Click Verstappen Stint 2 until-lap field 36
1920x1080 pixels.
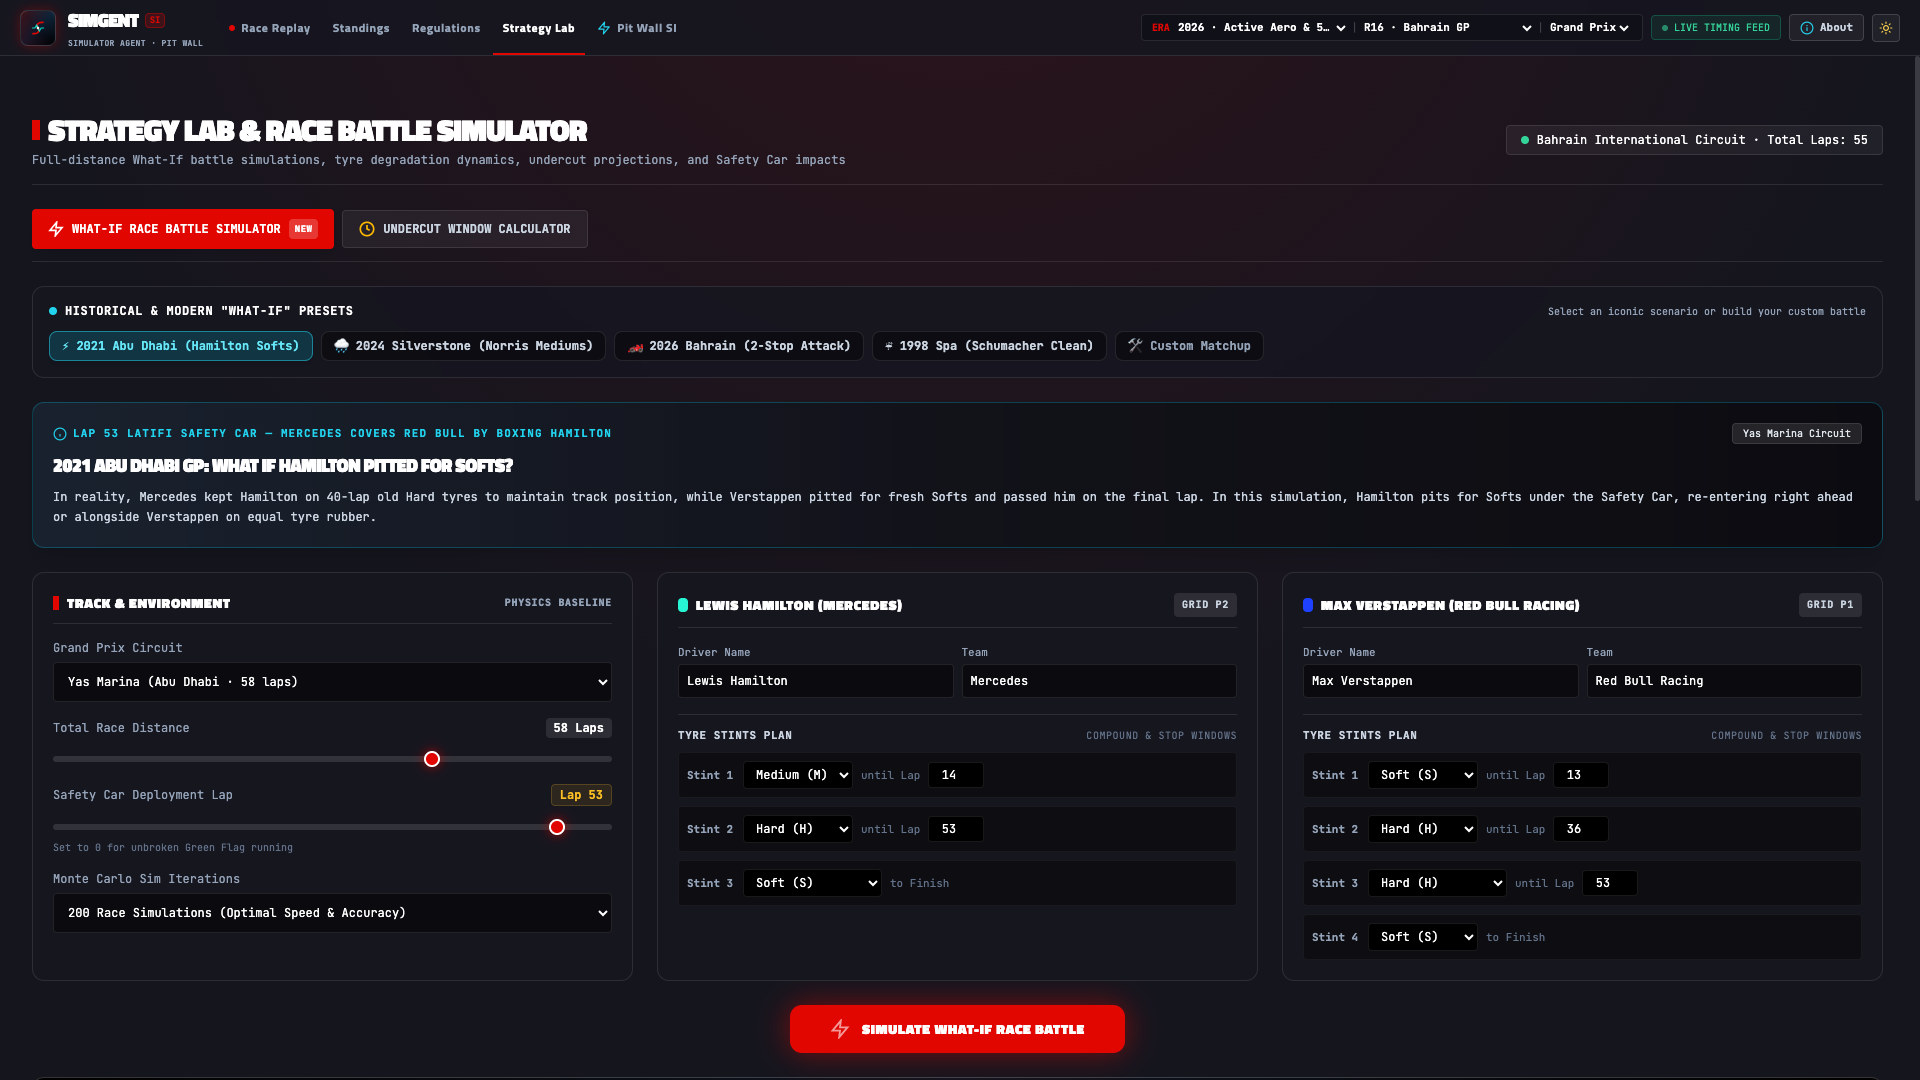pos(1581,829)
